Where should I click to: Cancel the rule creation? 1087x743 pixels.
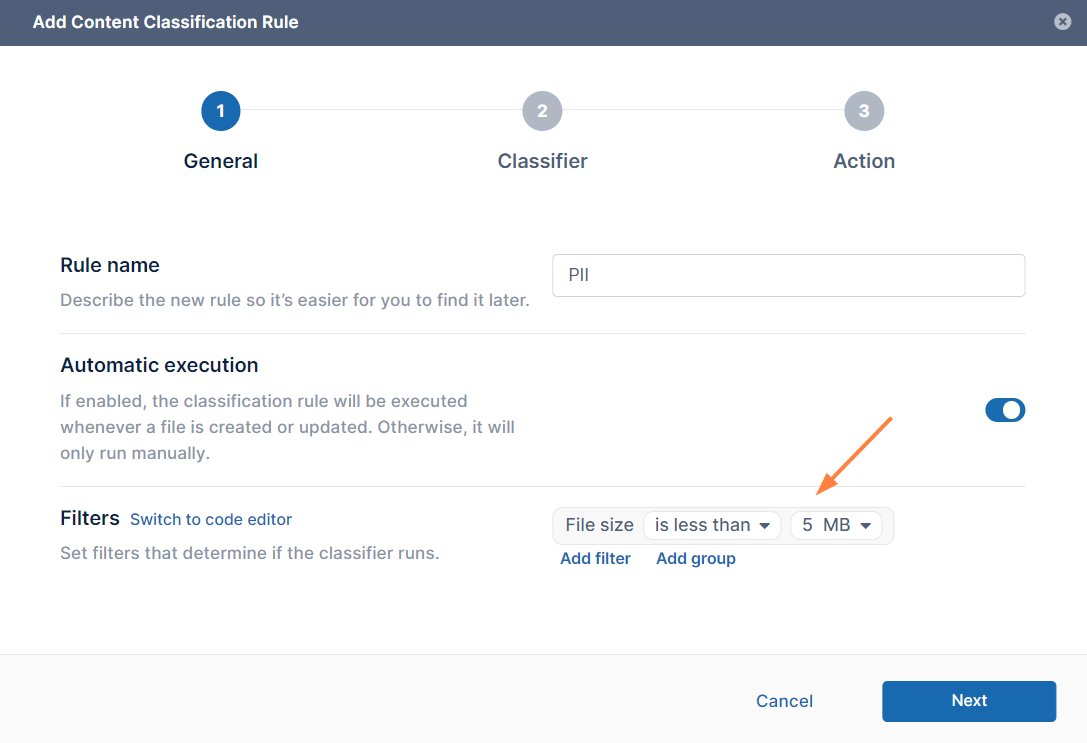[784, 701]
